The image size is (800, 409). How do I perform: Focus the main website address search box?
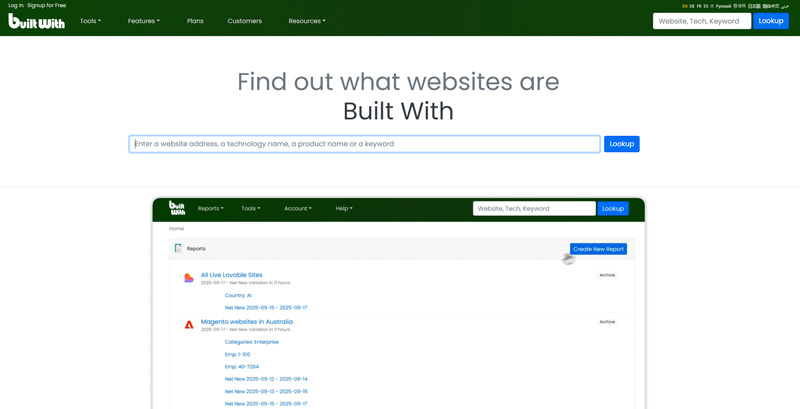click(364, 144)
